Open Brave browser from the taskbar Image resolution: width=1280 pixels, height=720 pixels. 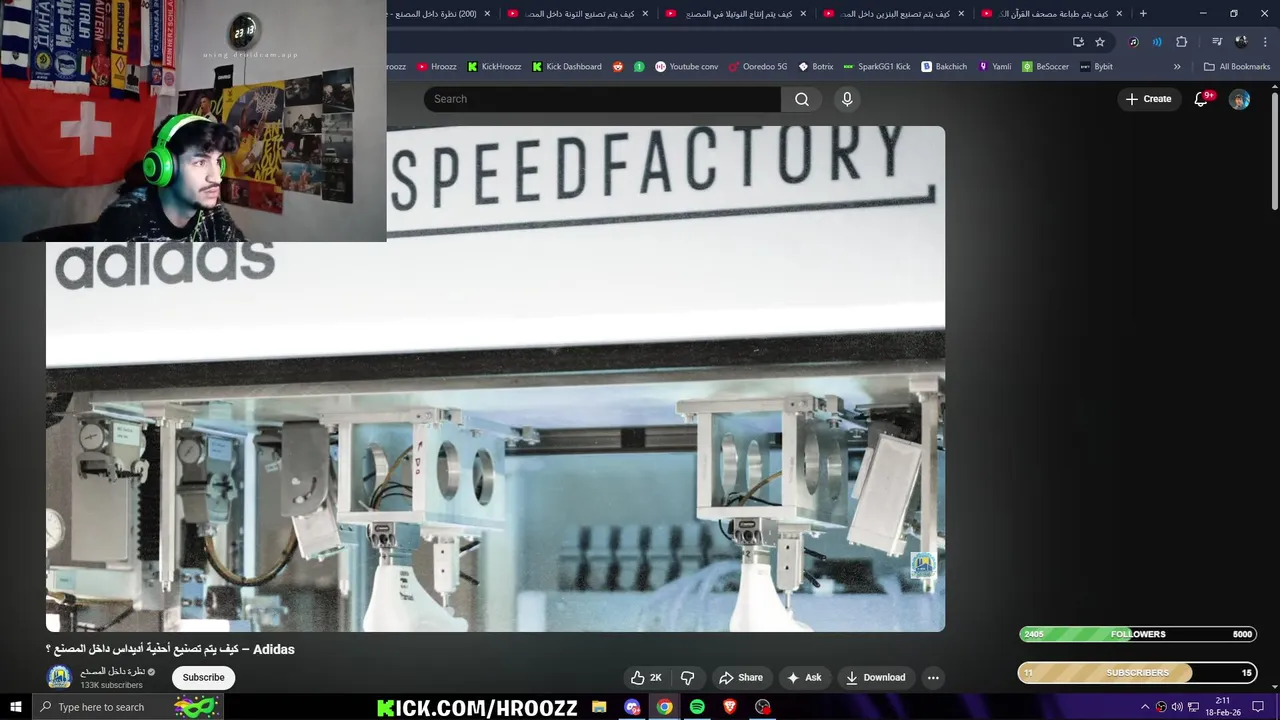730,707
